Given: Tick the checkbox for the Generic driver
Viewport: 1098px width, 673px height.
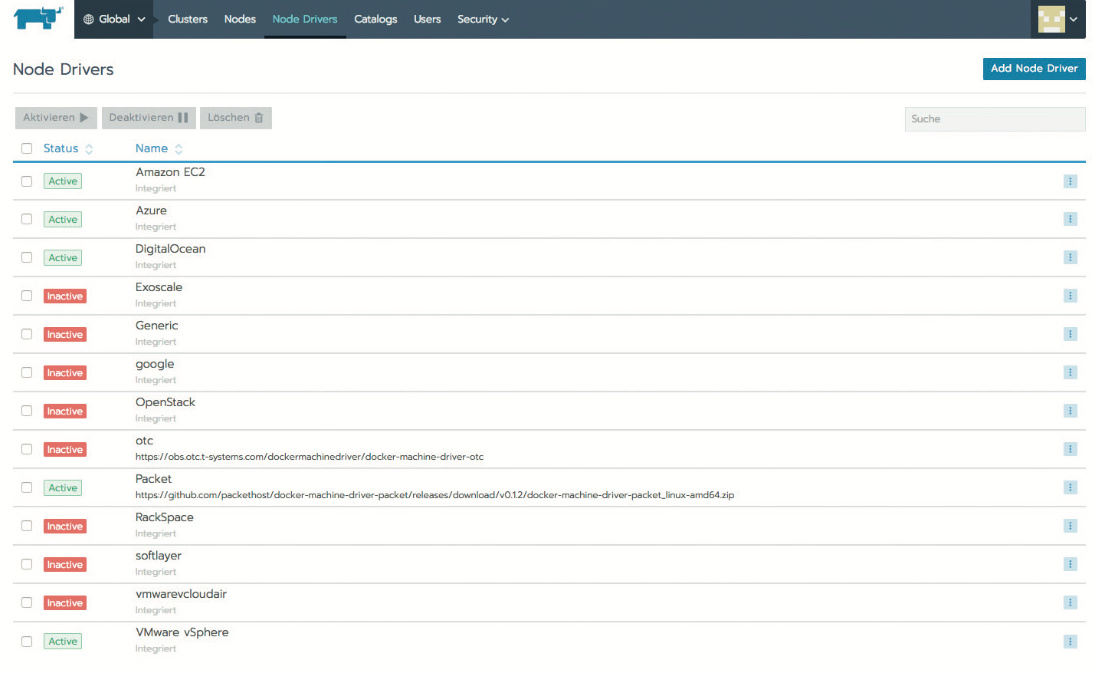Looking at the screenshot, I should point(27,334).
